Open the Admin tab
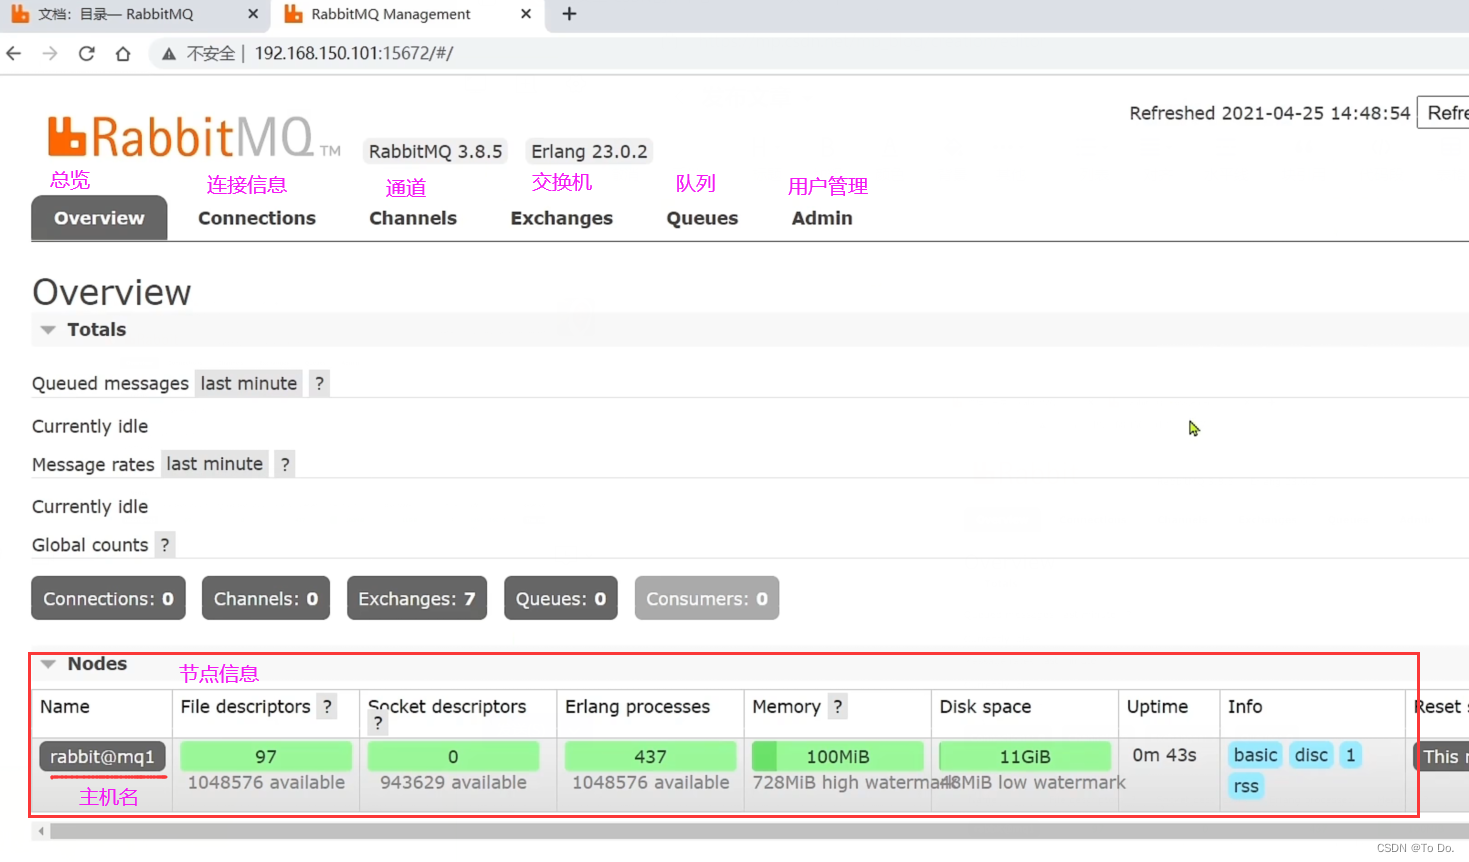The width and height of the screenshot is (1469, 862). pyautogui.click(x=822, y=218)
